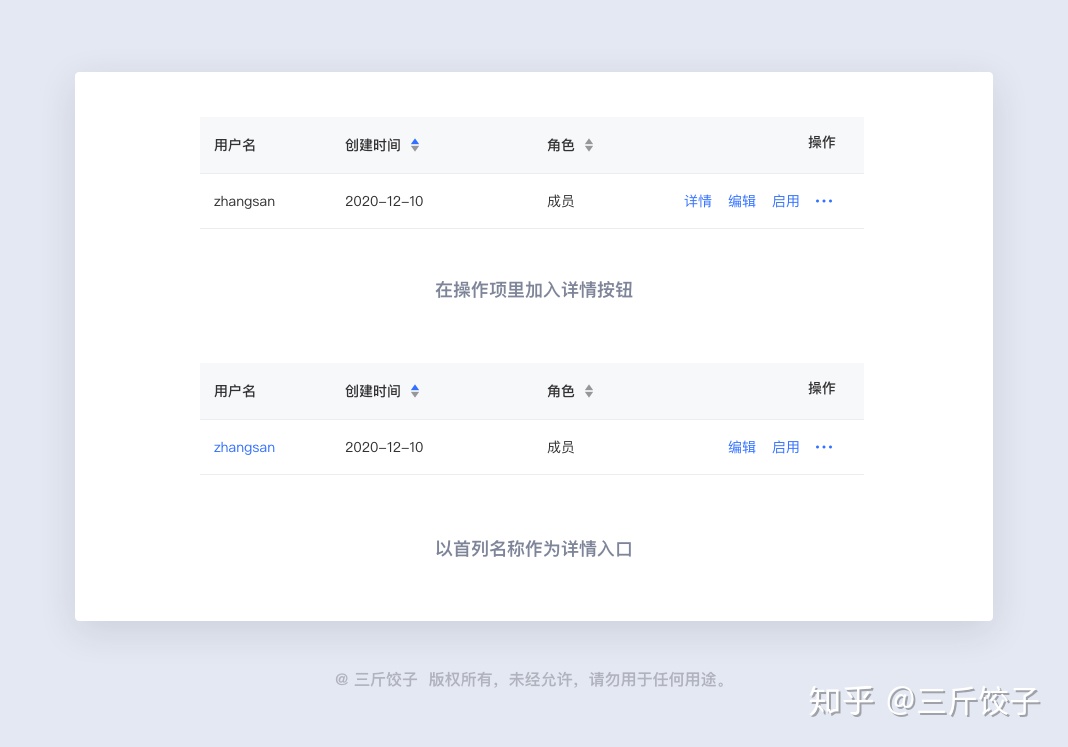The height and width of the screenshot is (747, 1068).
Task: Click 操作 header in bottom table
Action: click(x=821, y=388)
